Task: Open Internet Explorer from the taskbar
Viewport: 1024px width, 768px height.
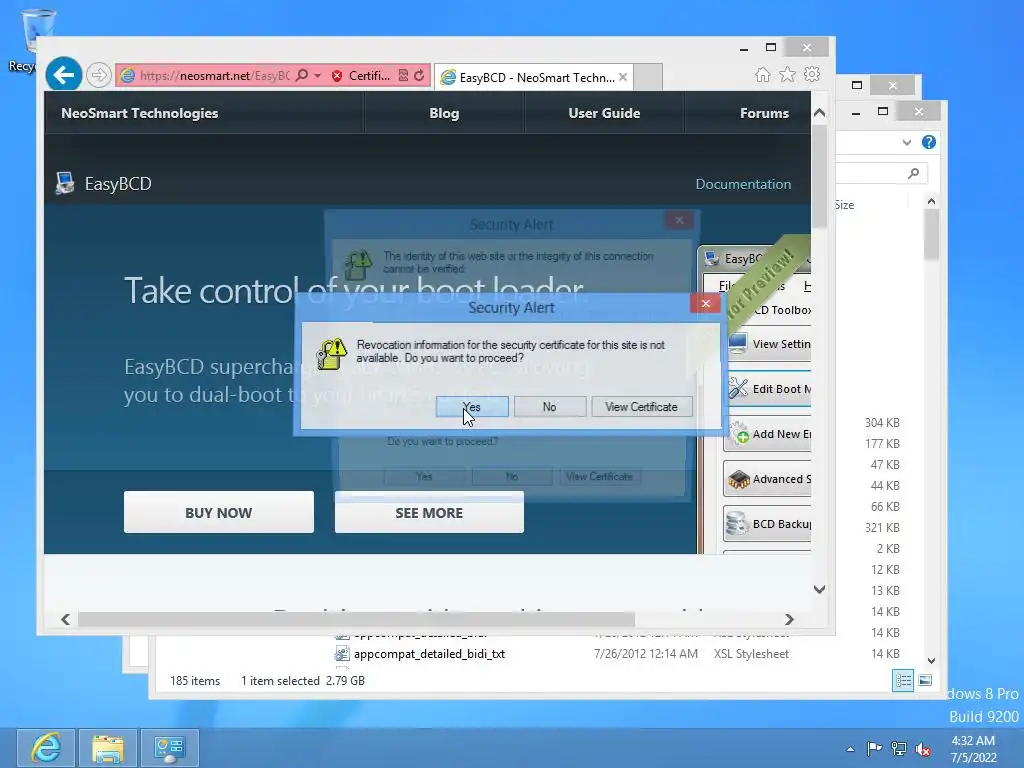Action: [x=46, y=748]
